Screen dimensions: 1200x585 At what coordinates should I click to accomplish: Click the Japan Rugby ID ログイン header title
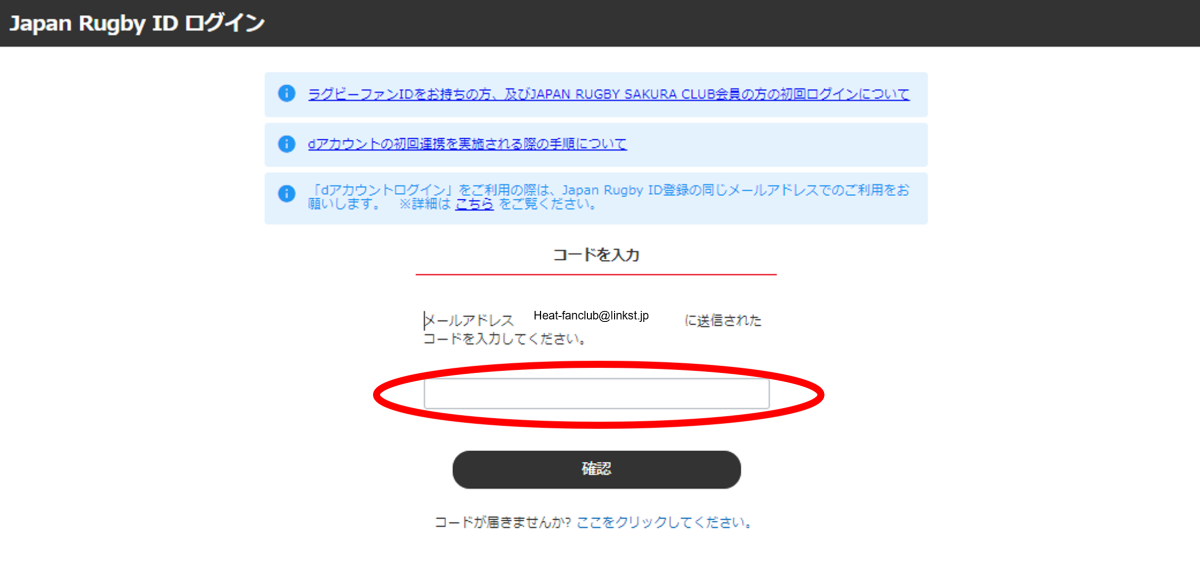coord(137,23)
